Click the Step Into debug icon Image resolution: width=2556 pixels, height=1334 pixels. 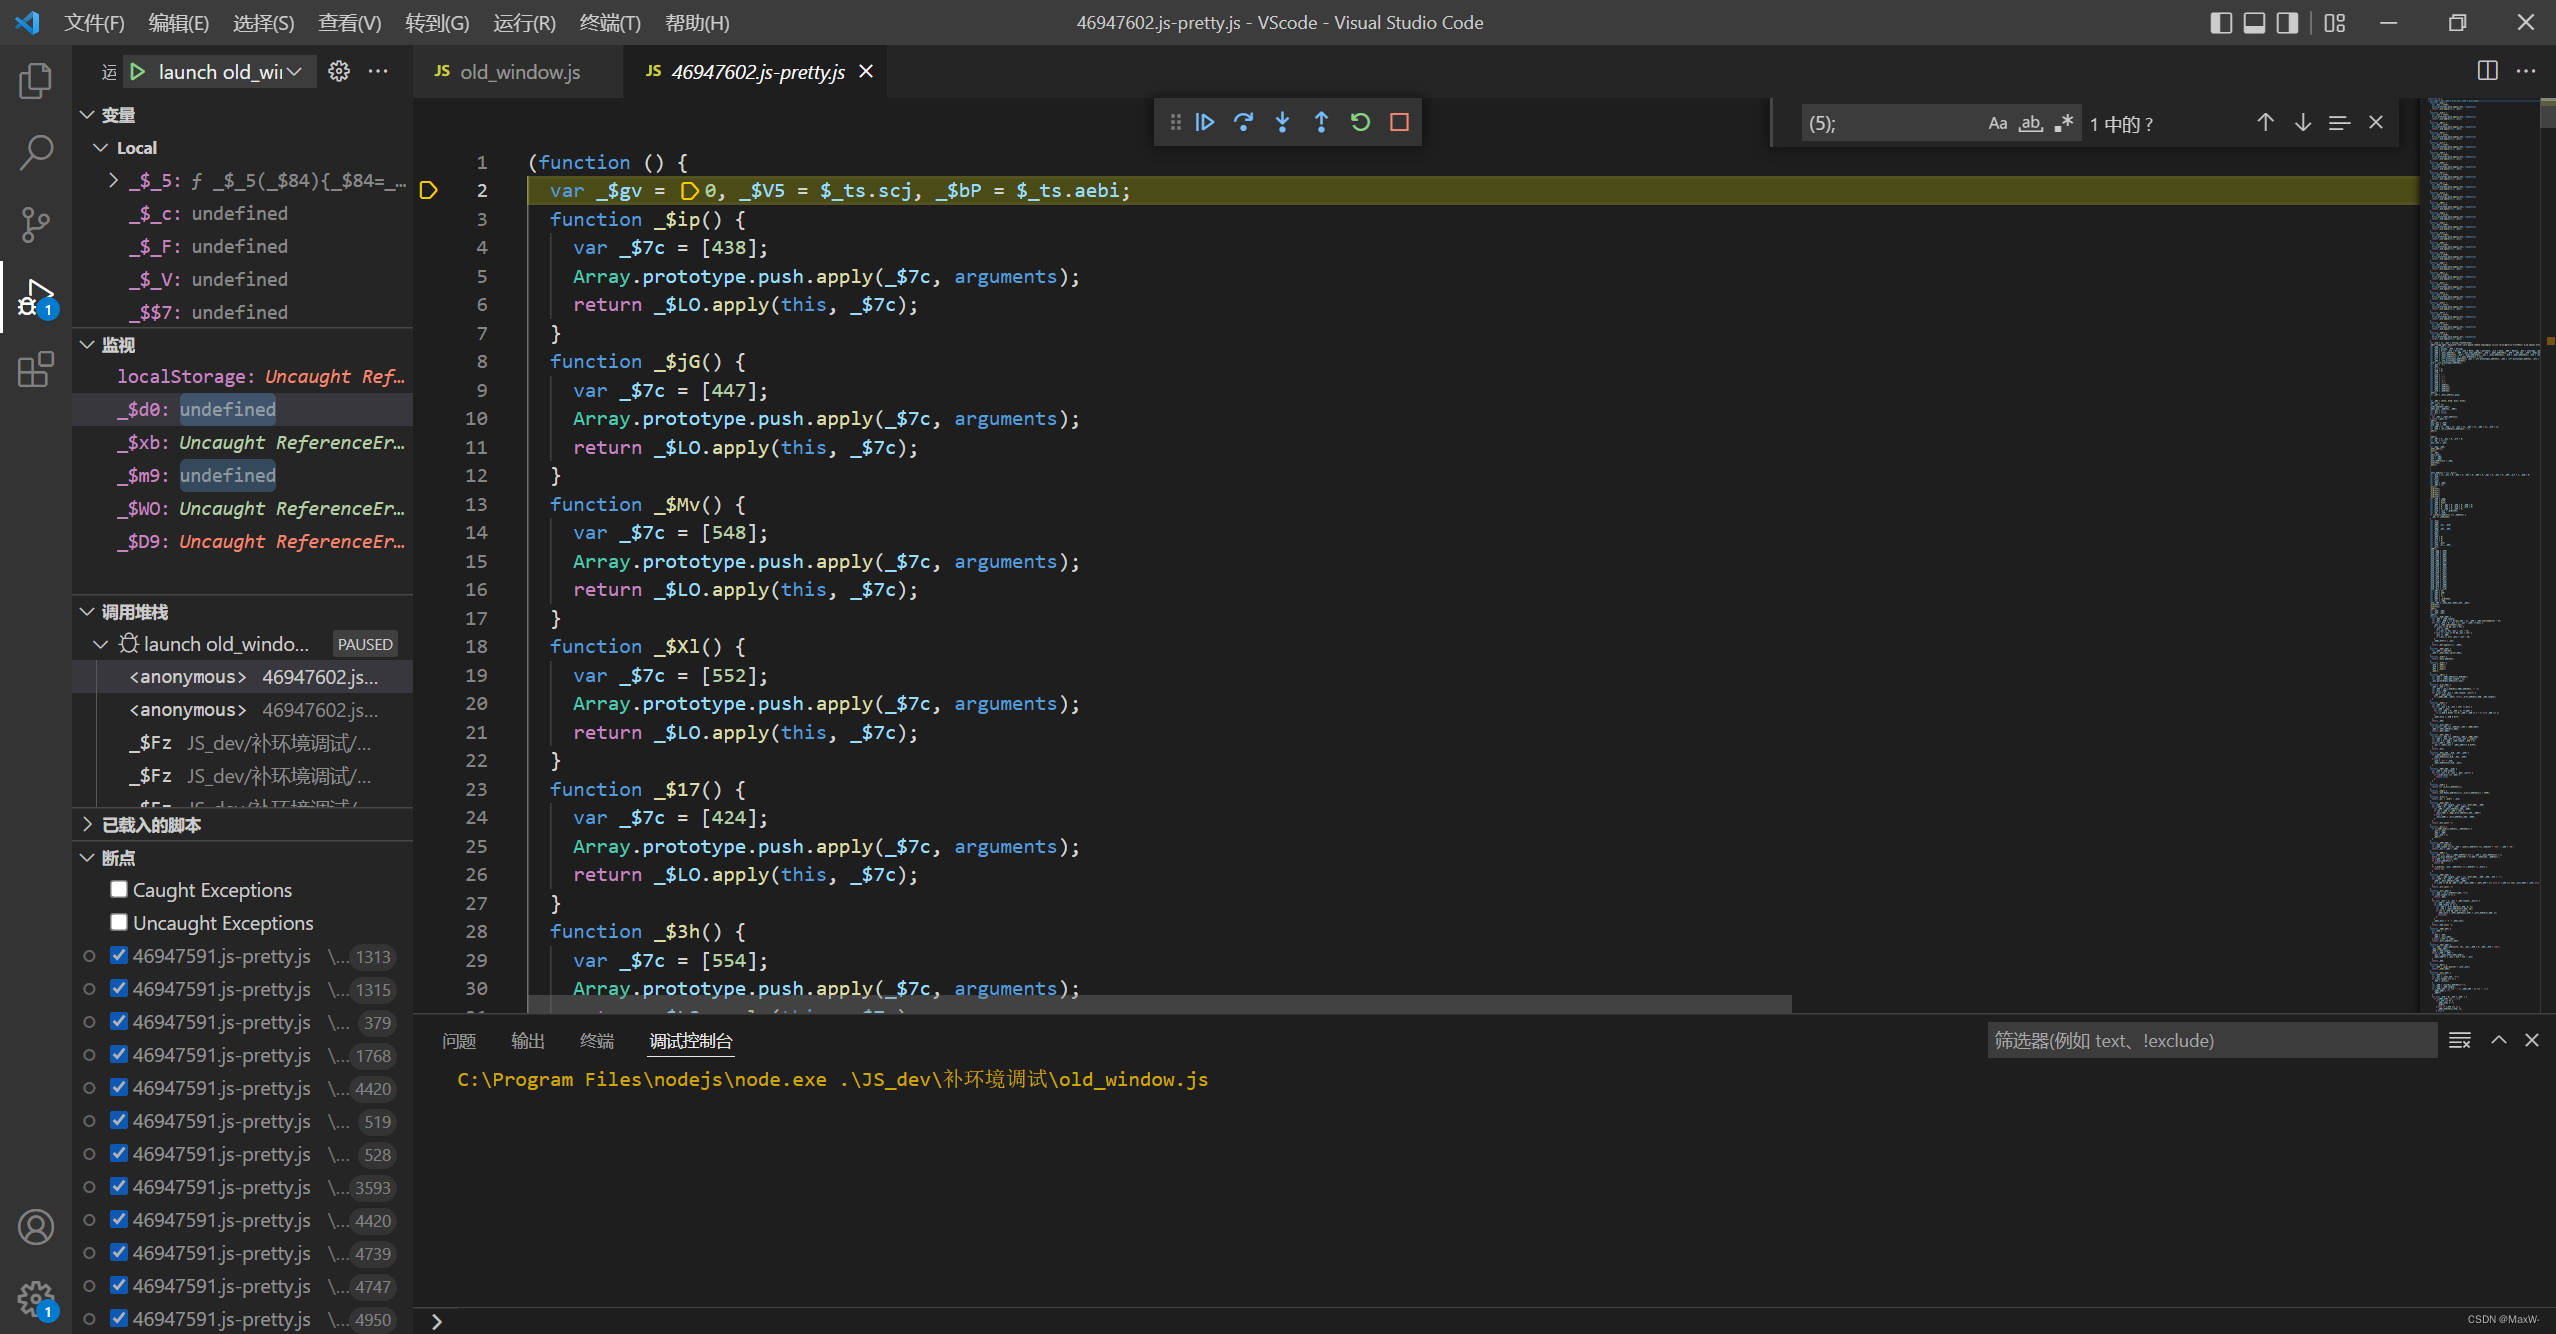[x=1282, y=122]
